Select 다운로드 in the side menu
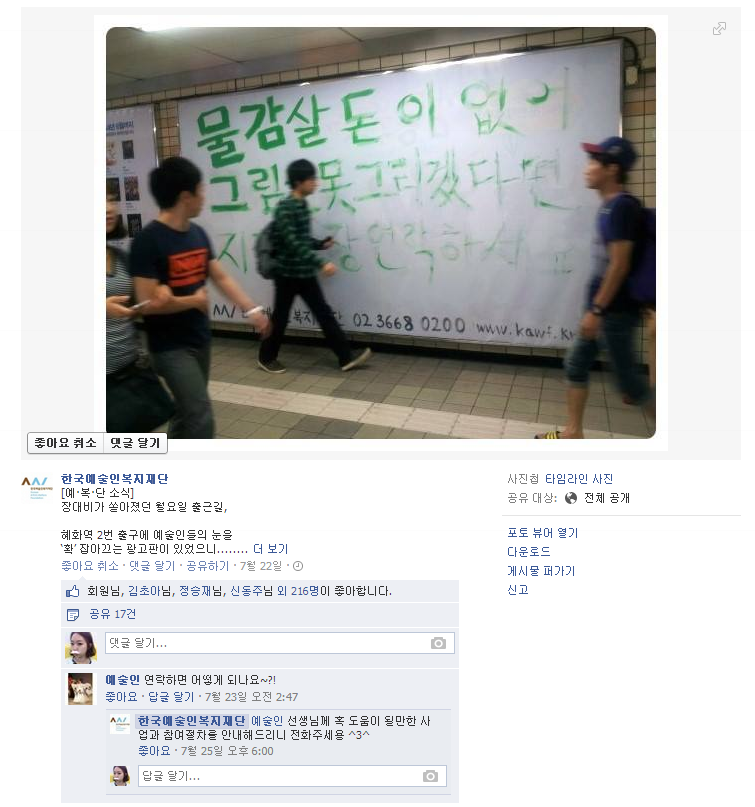The width and height of the screenshot is (755, 807). tap(529, 552)
